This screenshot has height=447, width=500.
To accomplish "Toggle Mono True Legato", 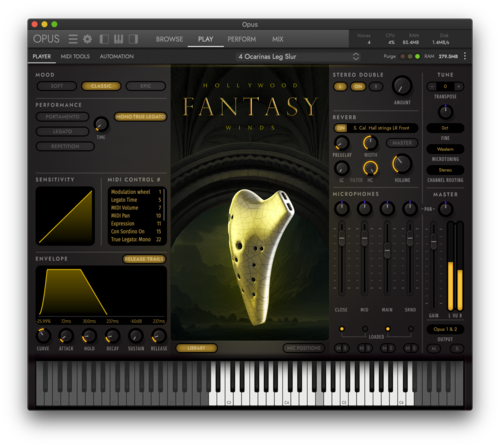I will 140,117.
